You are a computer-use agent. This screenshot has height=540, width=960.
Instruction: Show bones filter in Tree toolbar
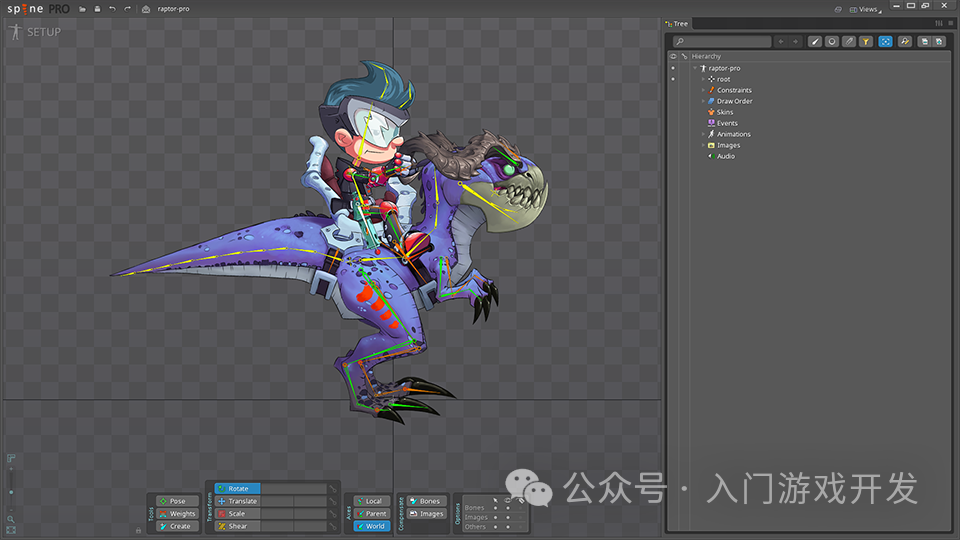[814, 42]
